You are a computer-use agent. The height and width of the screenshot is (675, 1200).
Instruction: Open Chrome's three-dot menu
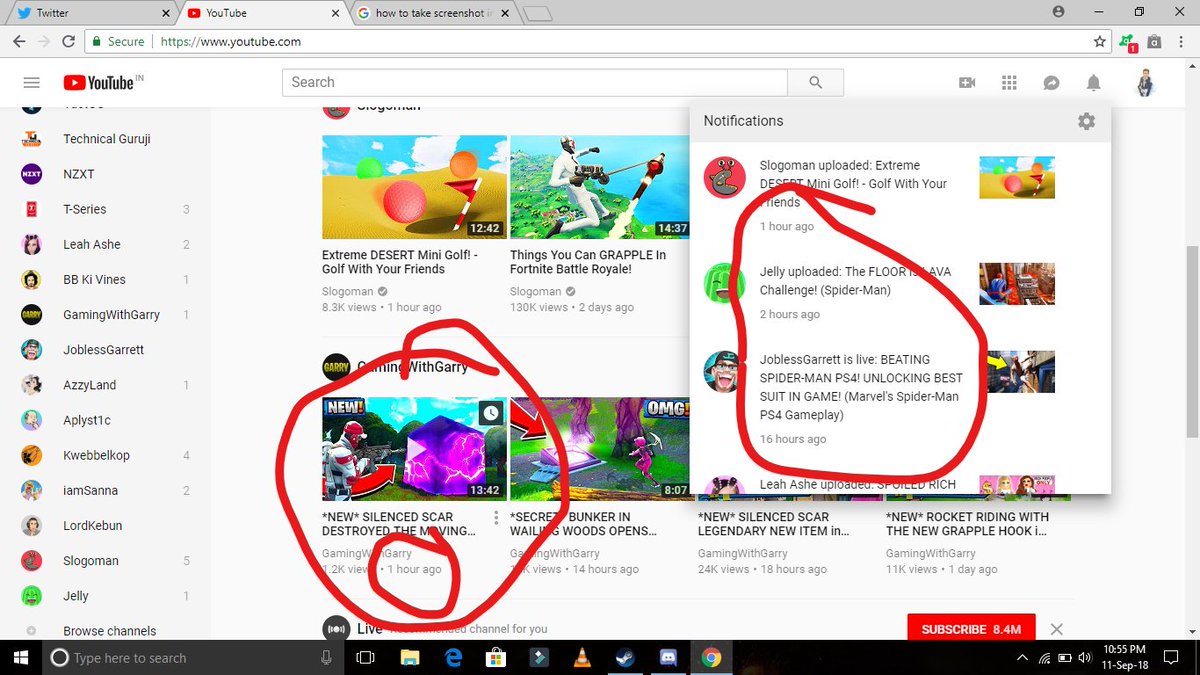click(x=1181, y=42)
